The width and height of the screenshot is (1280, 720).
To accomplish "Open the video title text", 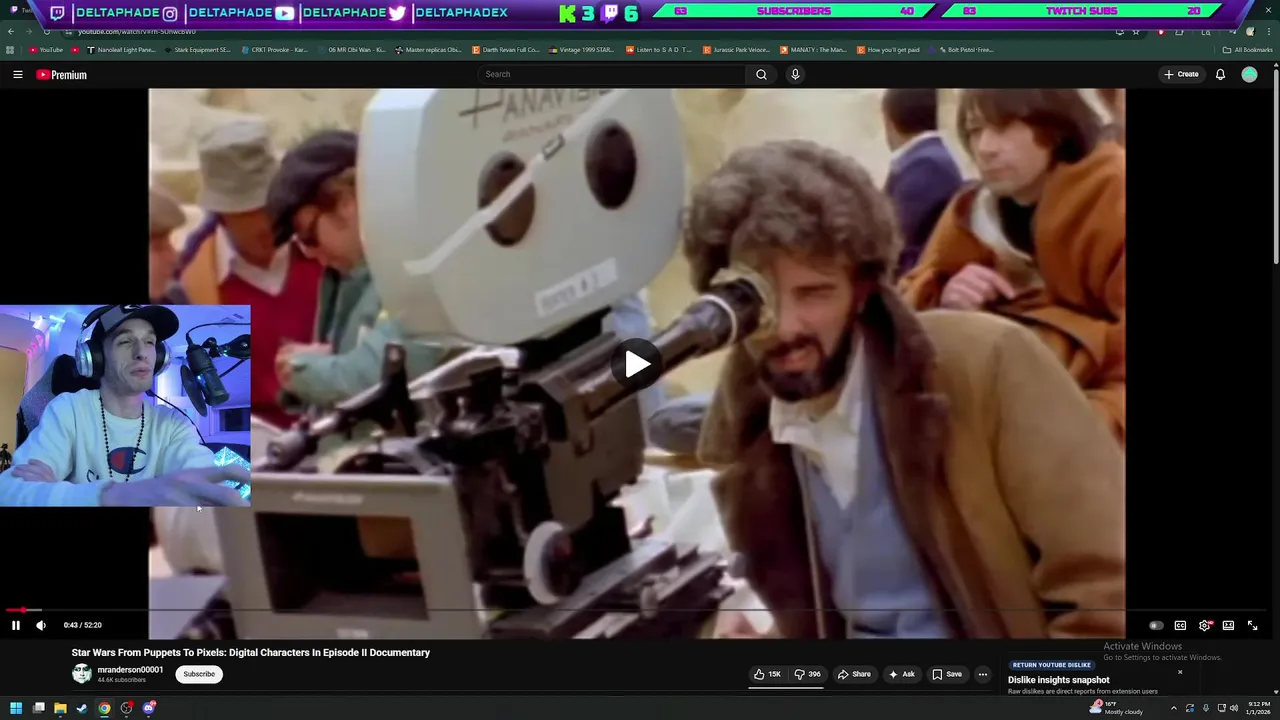I will click(x=251, y=652).
